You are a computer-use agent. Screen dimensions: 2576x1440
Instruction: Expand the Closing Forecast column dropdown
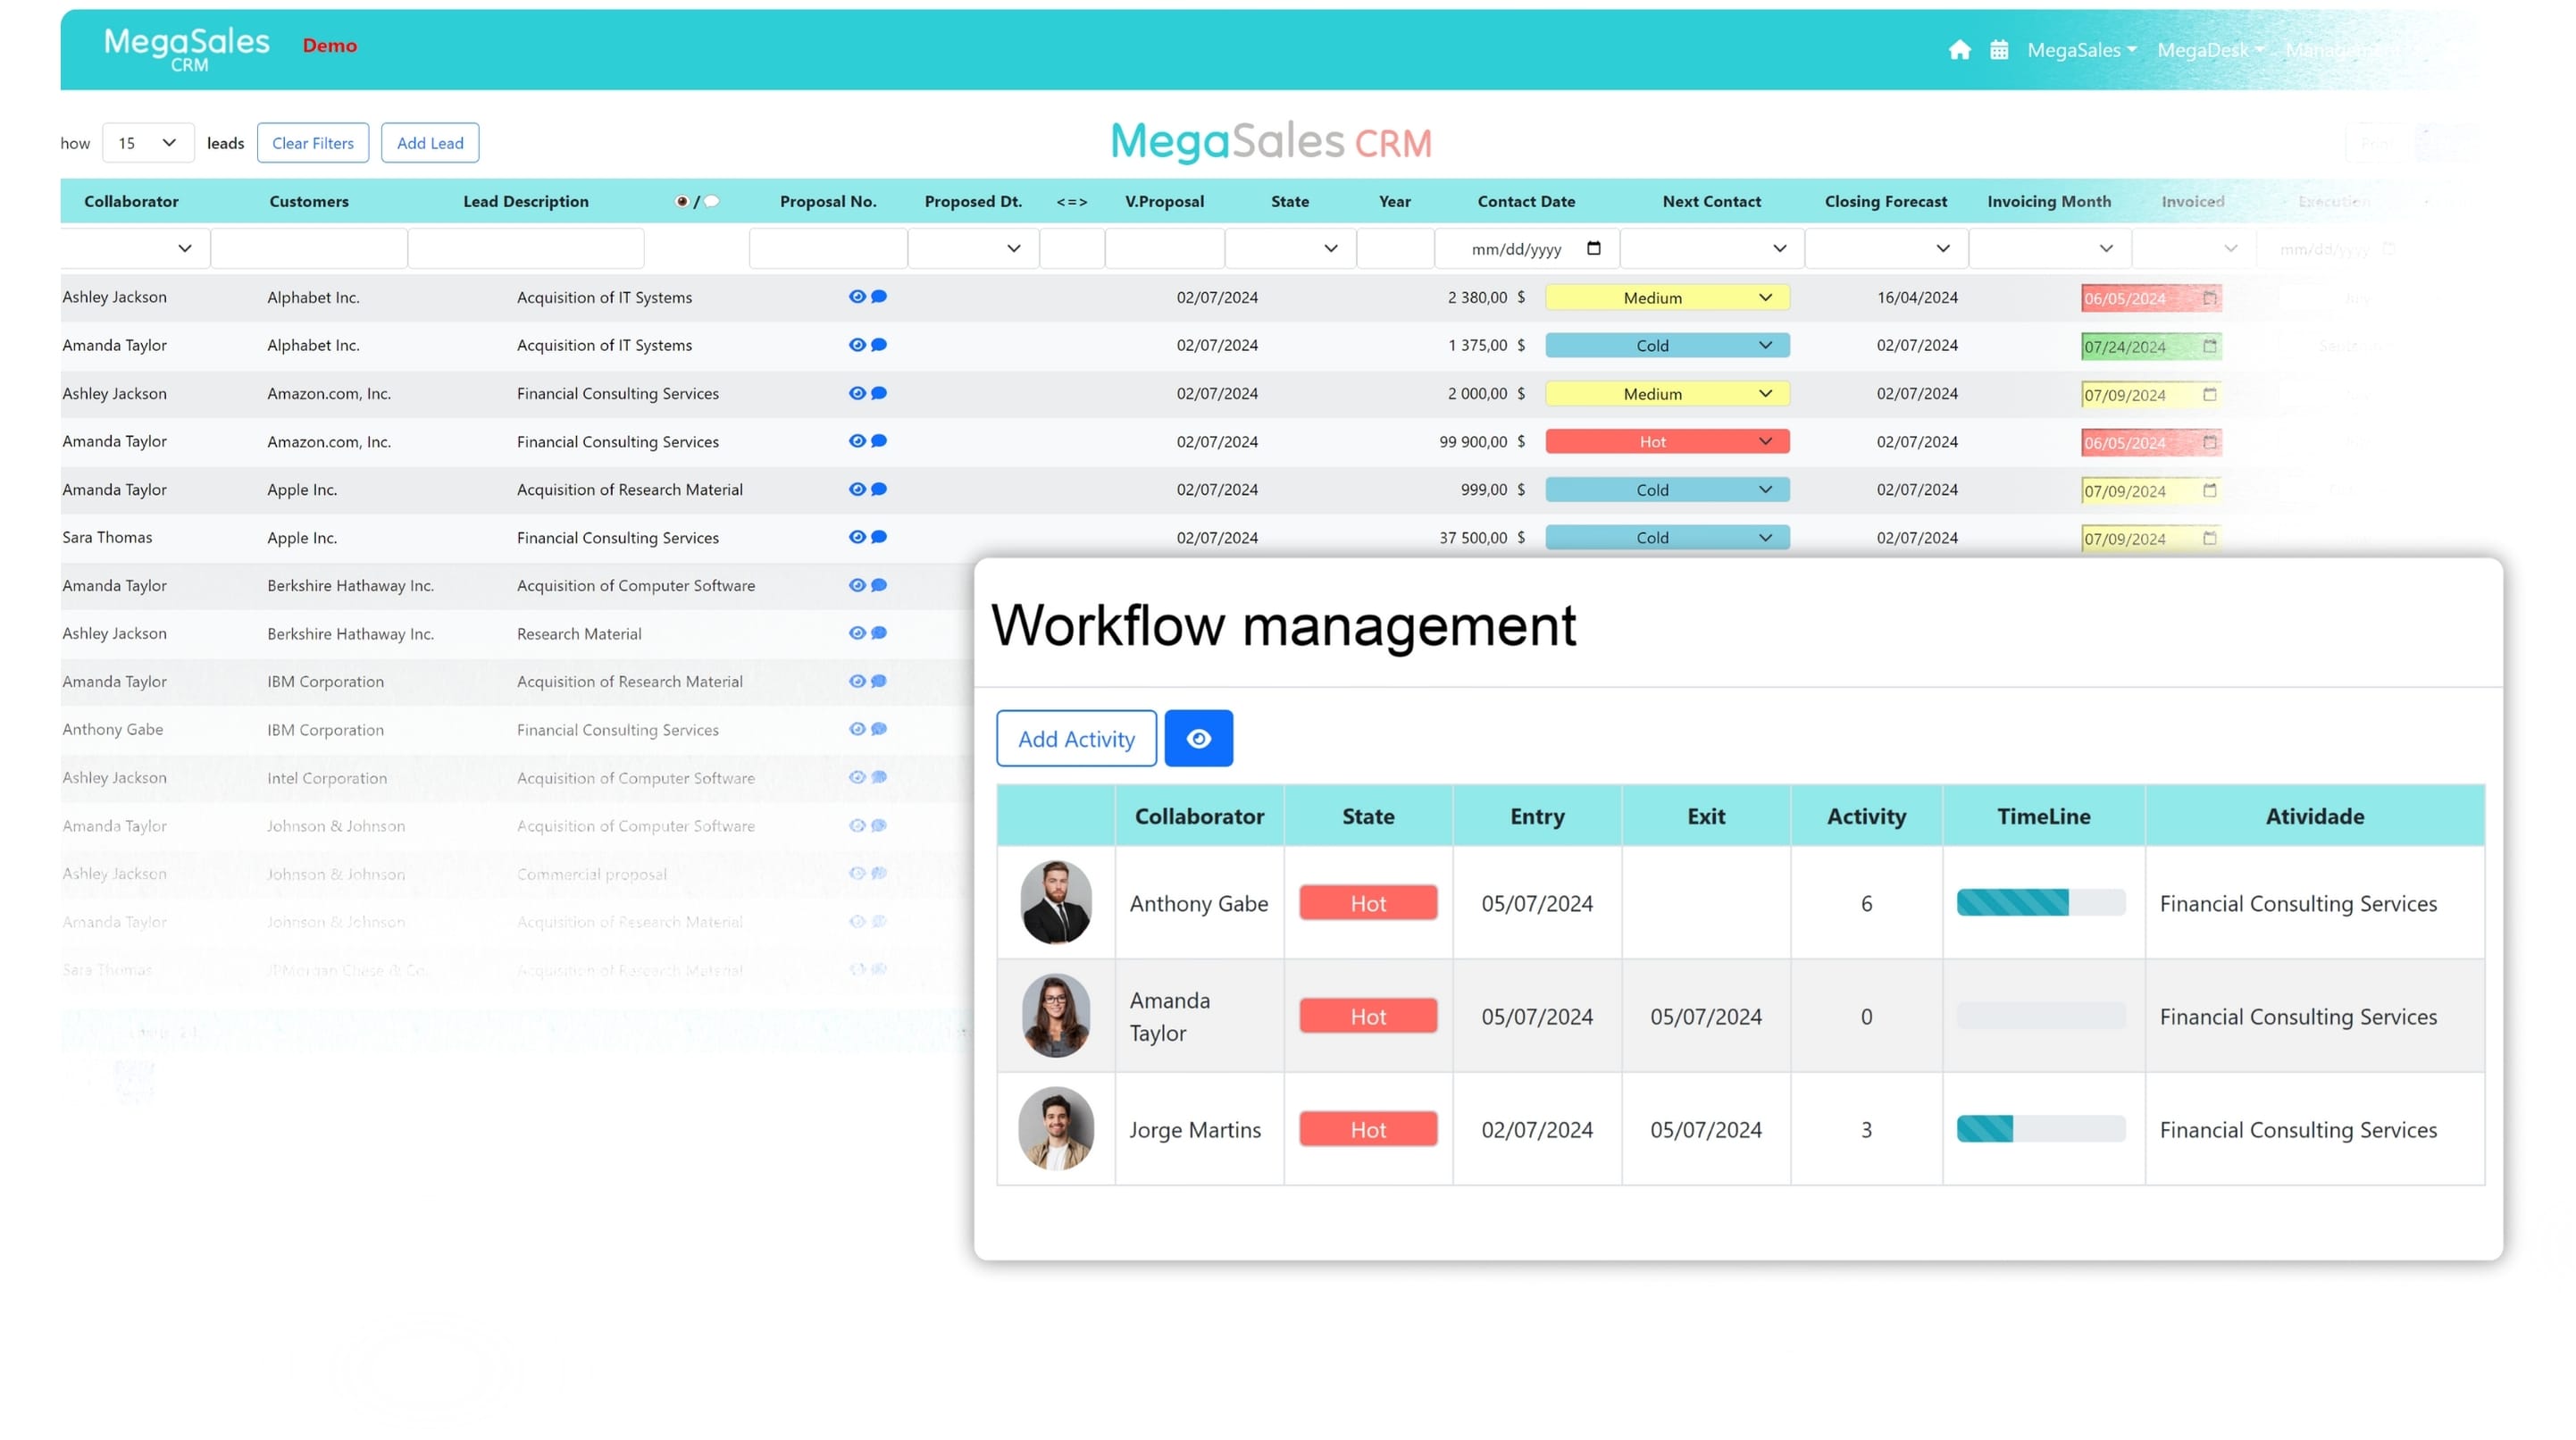pos(1941,247)
